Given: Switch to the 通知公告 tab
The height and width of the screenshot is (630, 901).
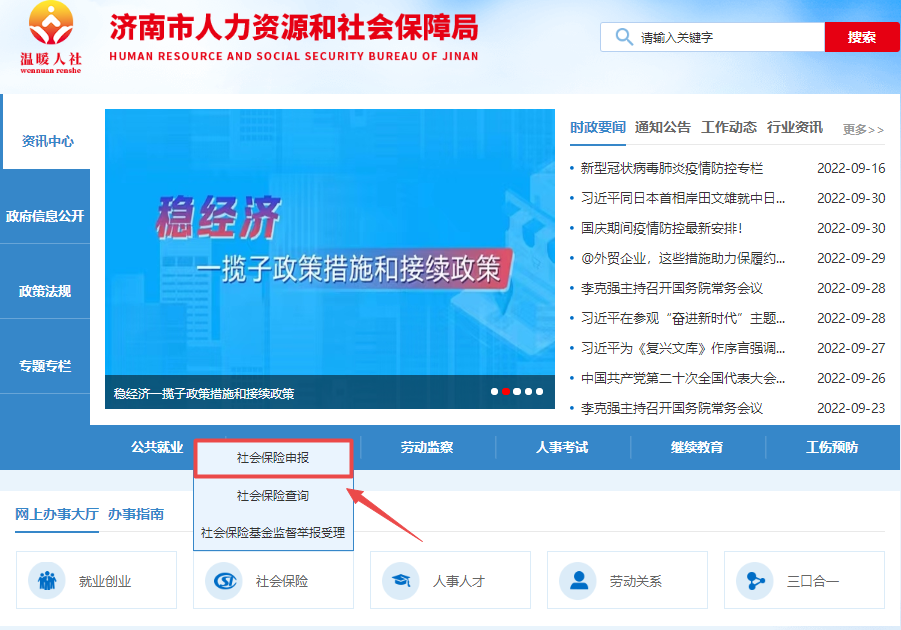Looking at the screenshot, I should click(x=662, y=128).
